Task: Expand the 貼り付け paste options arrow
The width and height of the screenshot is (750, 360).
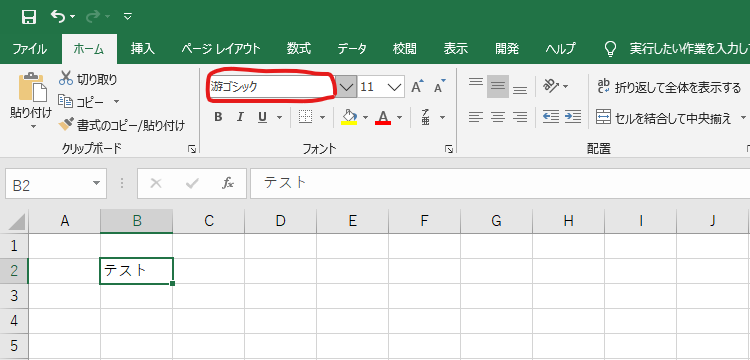Action: tap(33, 126)
